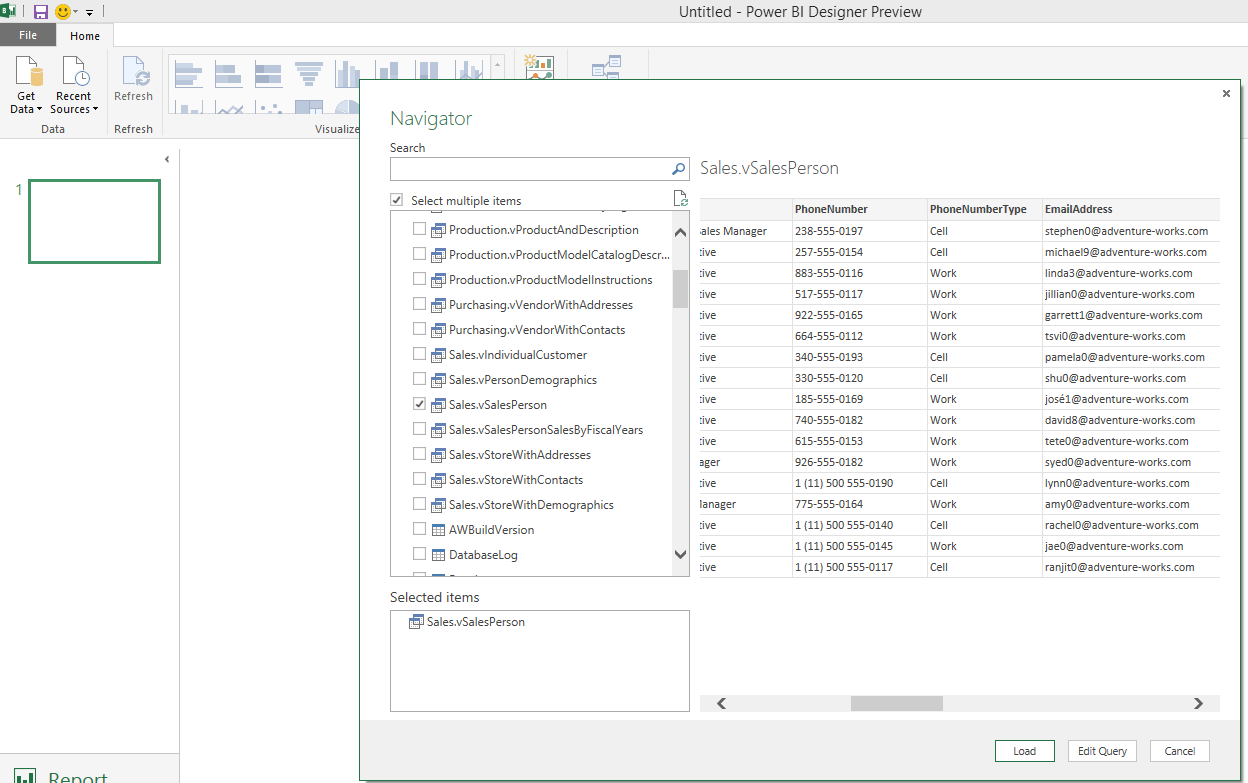Check the Production.vProductModelInstructions checkbox
Screen dimensions: 1248x783
coord(419,280)
